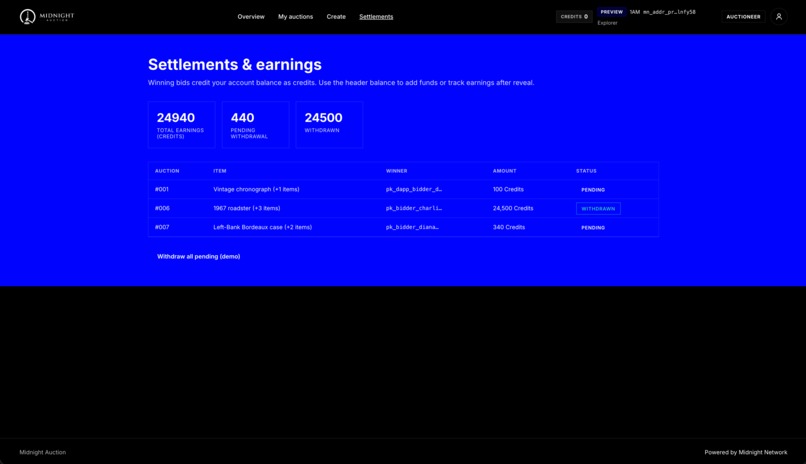The height and width of the screenshot is (464, 806).
Task: Click 1967 roadster (+3 items)
Action: pyautogui.click(x=247, y=208)
